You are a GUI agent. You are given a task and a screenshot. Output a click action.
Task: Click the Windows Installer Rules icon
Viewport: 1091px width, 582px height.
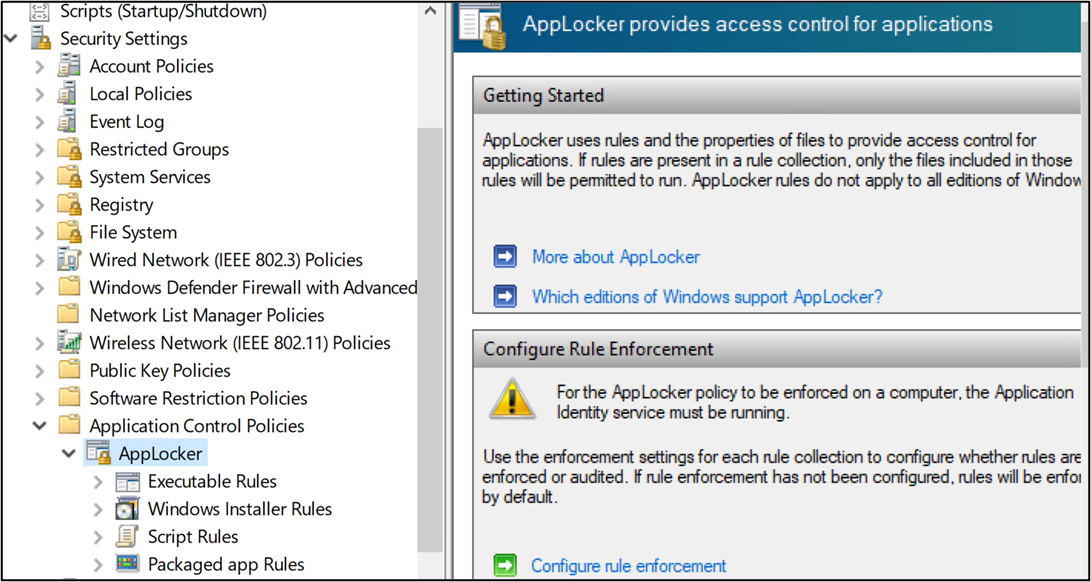(128, 509)
